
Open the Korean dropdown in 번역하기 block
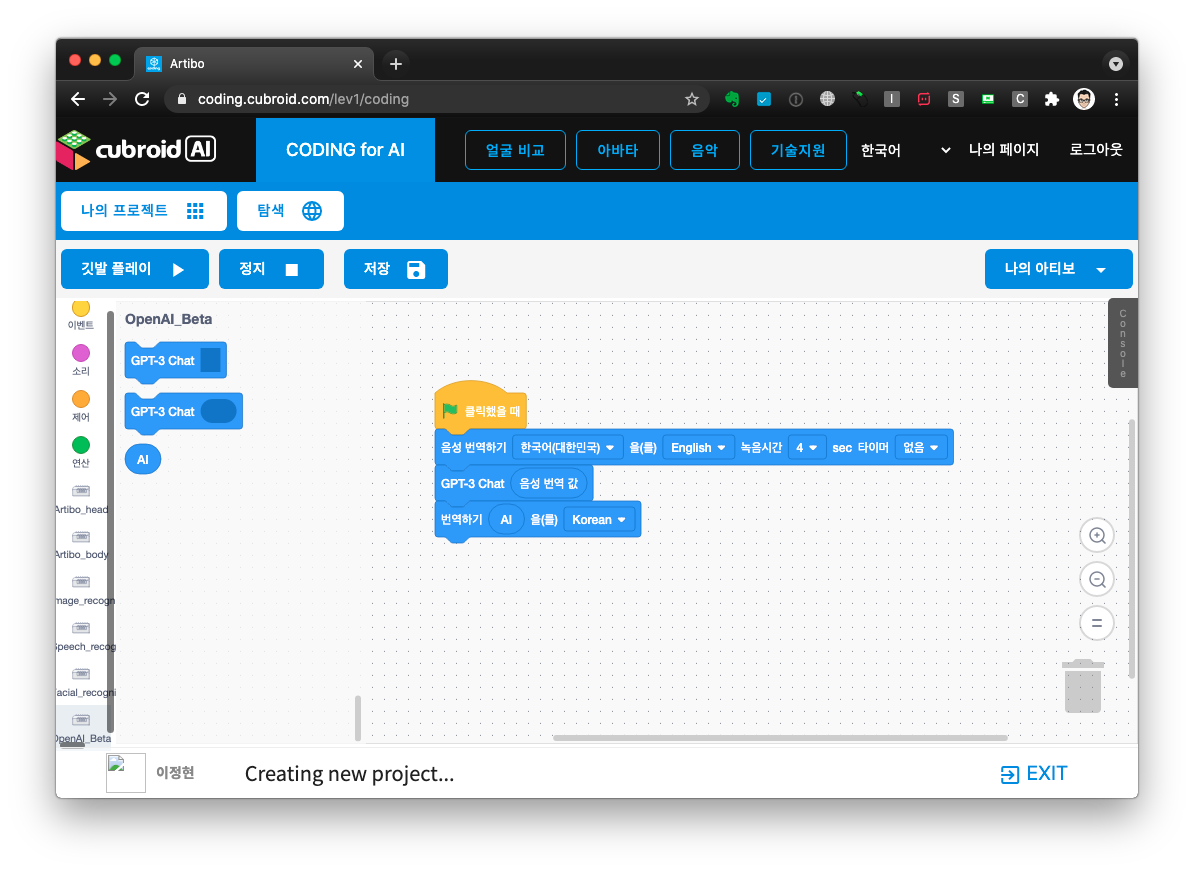pyautogui.click(x=599, y=519)
